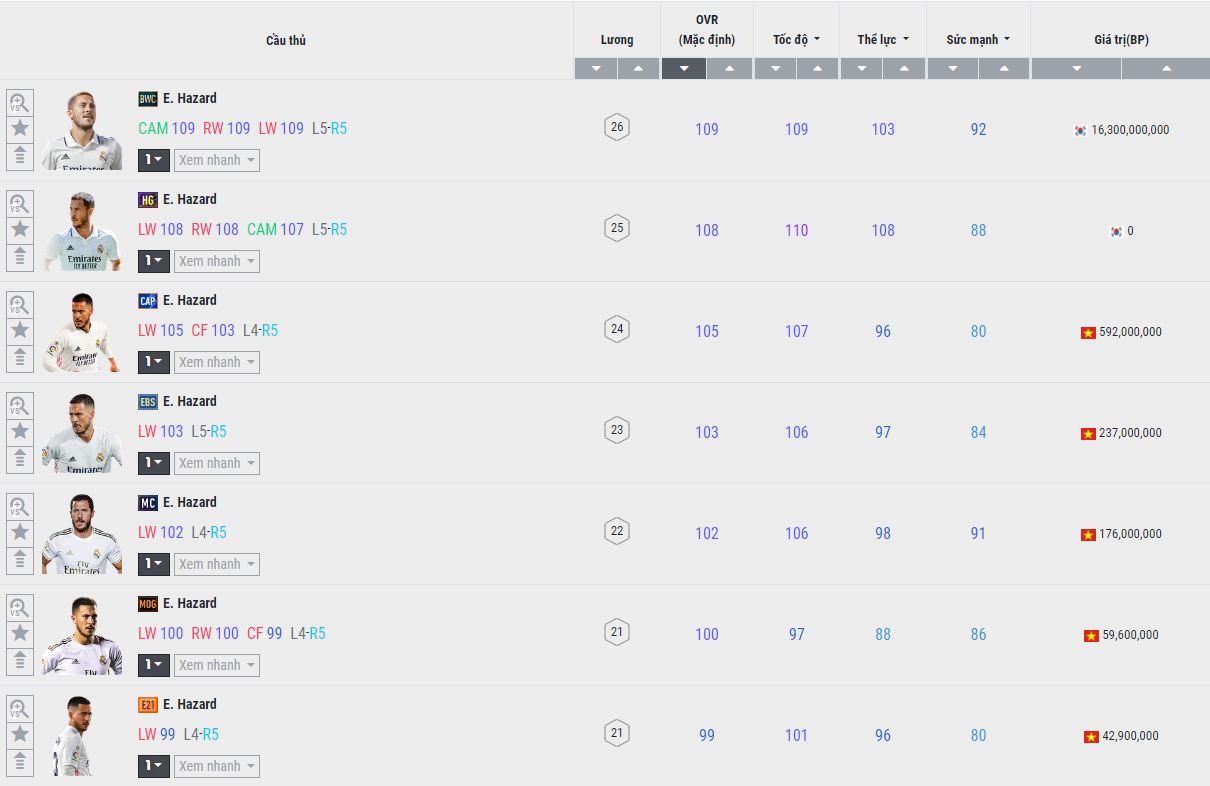This screenshot has height=786, width=1210.
Task: Click the move-to-top icon for CAP Hazard
Action: tap(20, 358)
